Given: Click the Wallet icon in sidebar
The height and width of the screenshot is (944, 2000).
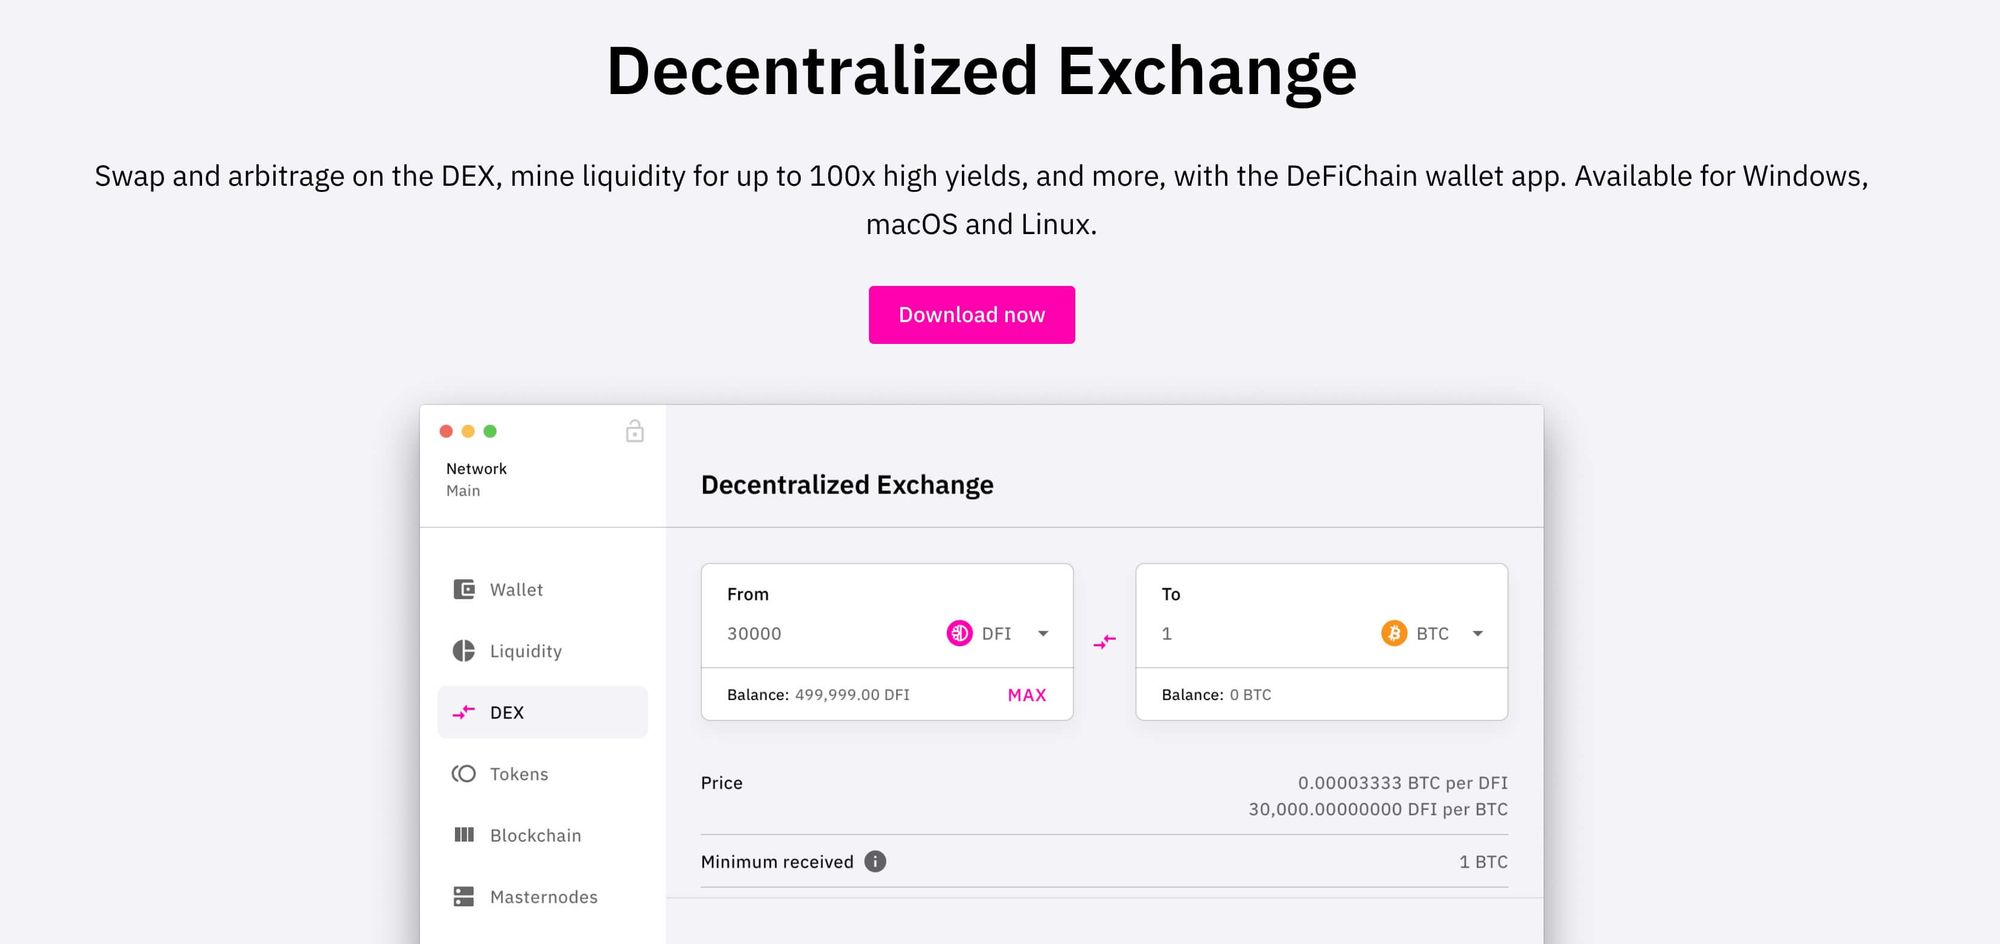Looking at the screenshot, I should 464,590.
